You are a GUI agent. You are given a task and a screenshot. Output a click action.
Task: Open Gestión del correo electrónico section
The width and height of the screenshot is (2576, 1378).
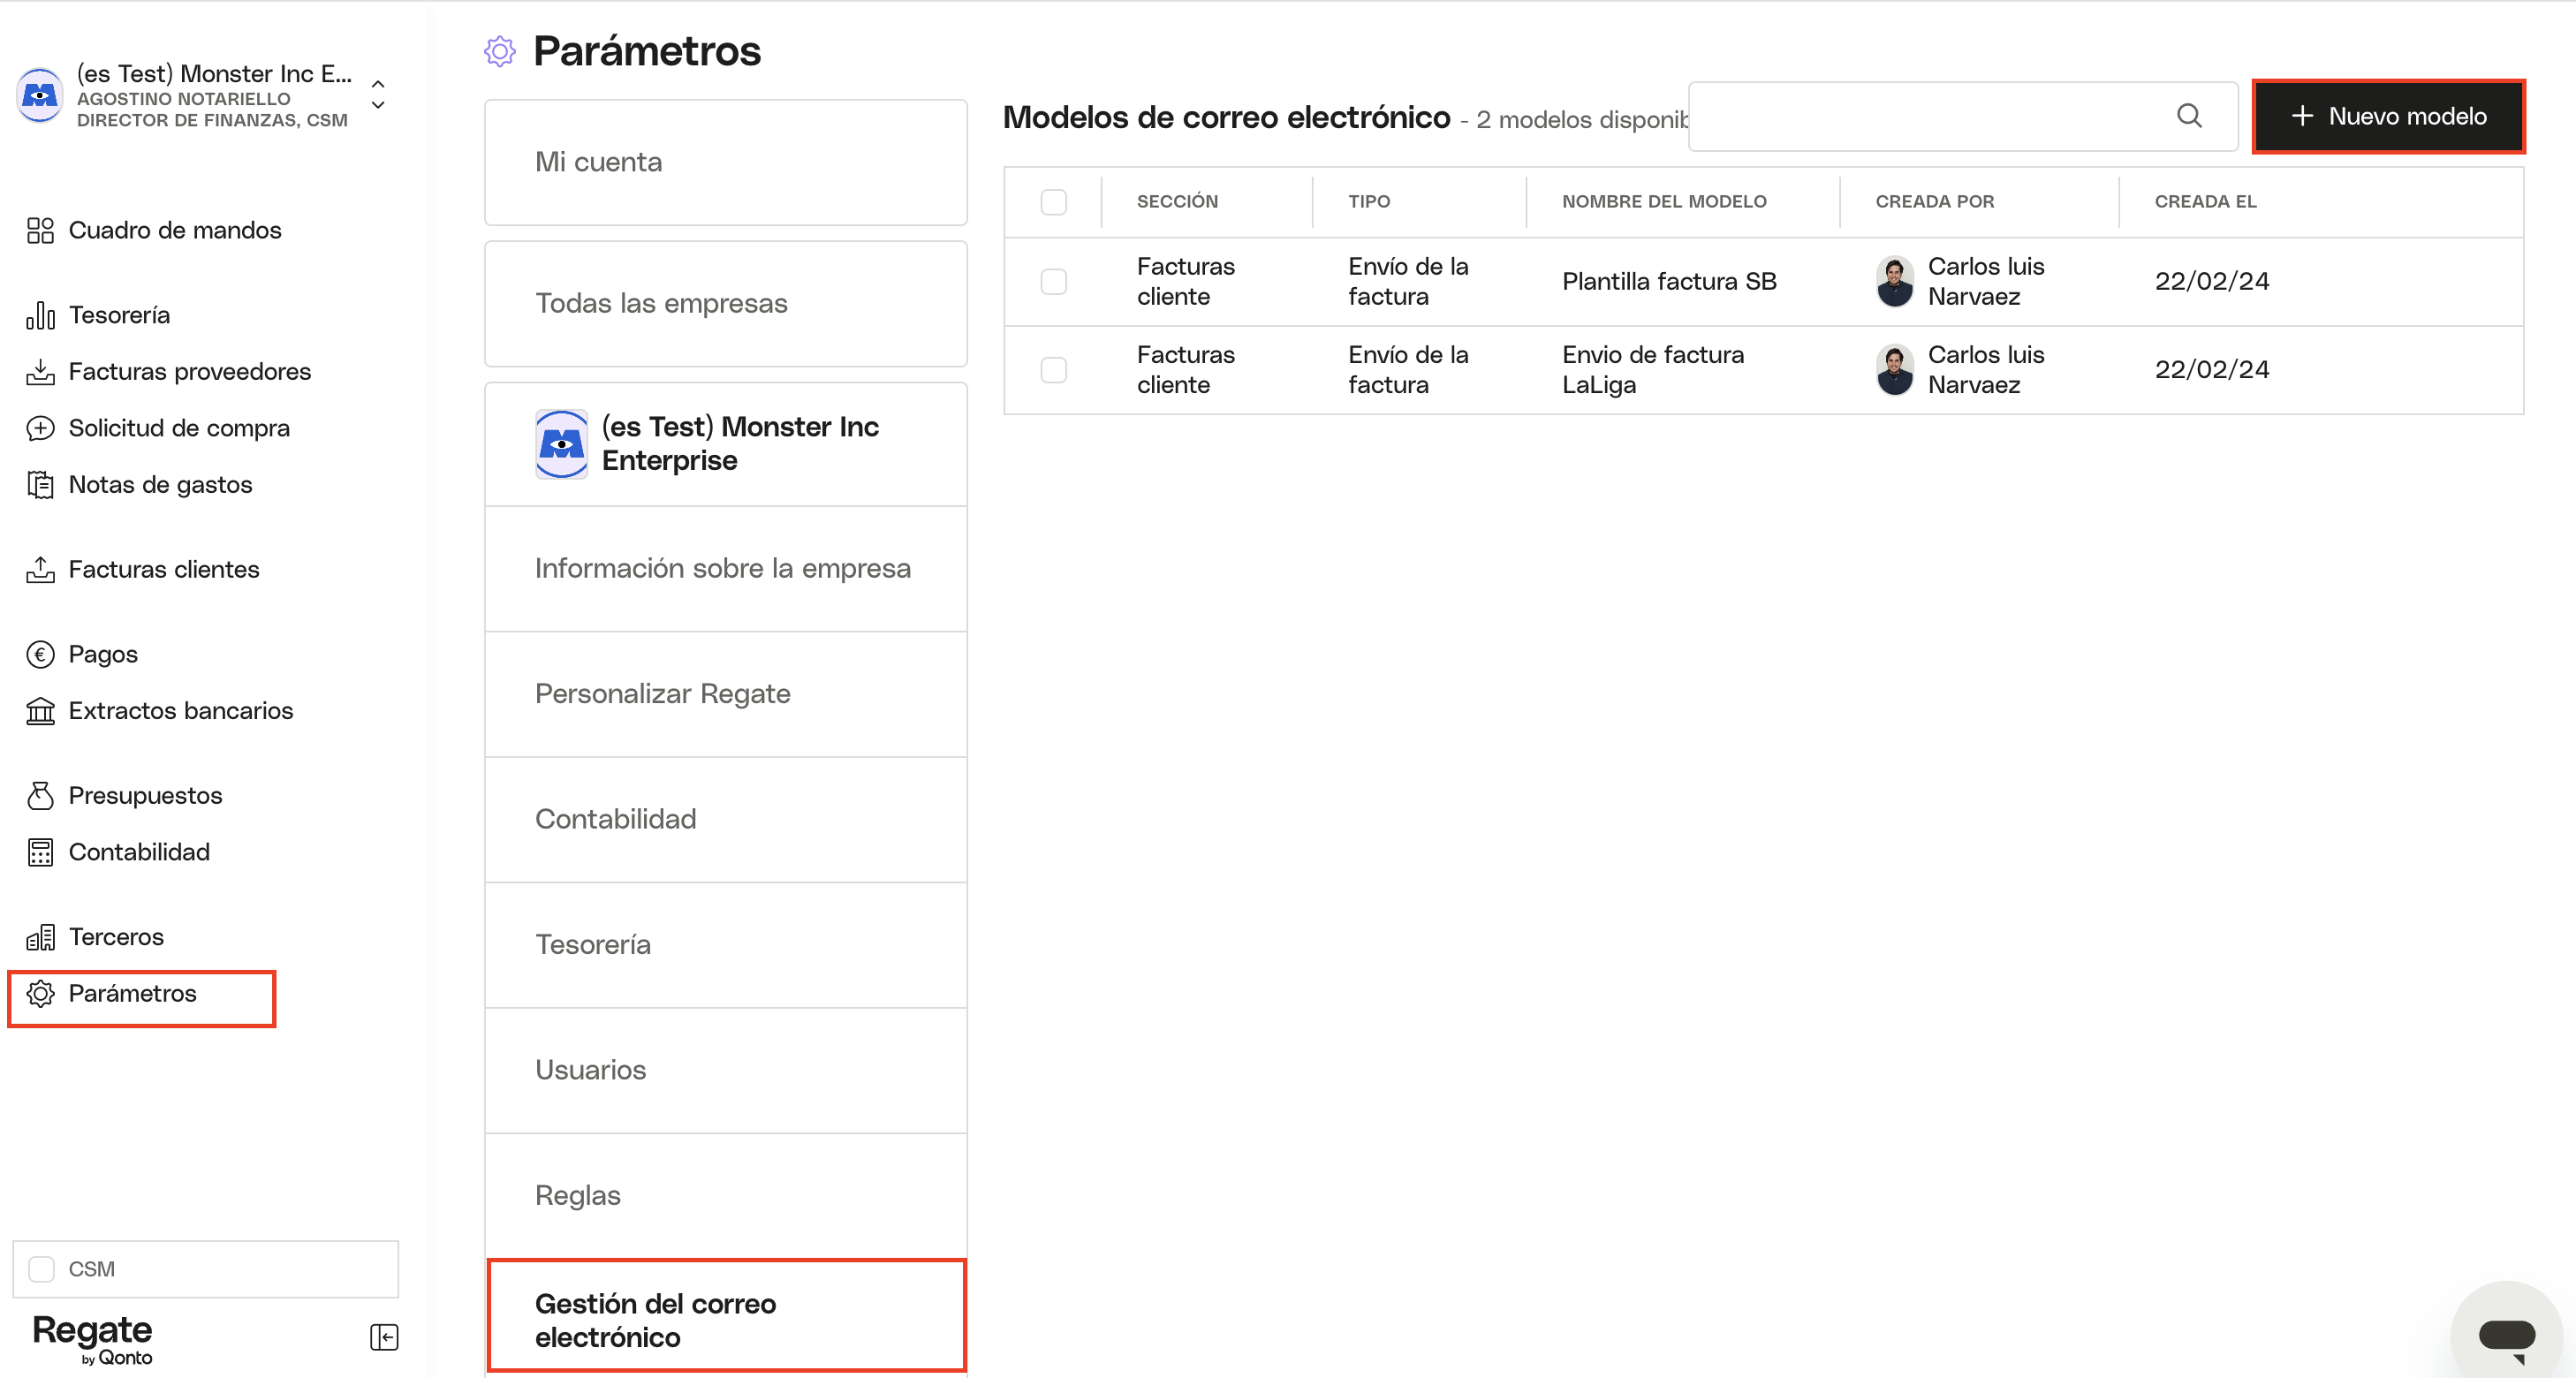726,1316
